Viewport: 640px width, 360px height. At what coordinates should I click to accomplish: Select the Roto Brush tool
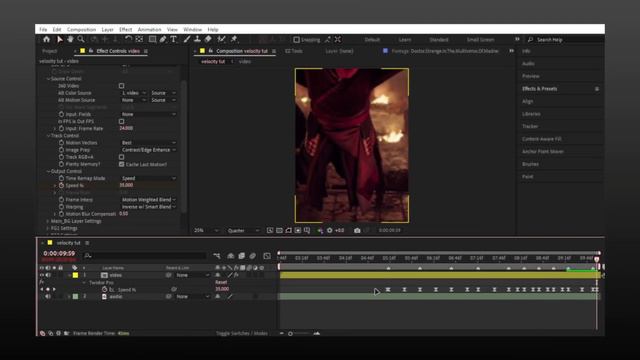click(x=221, y=39)
